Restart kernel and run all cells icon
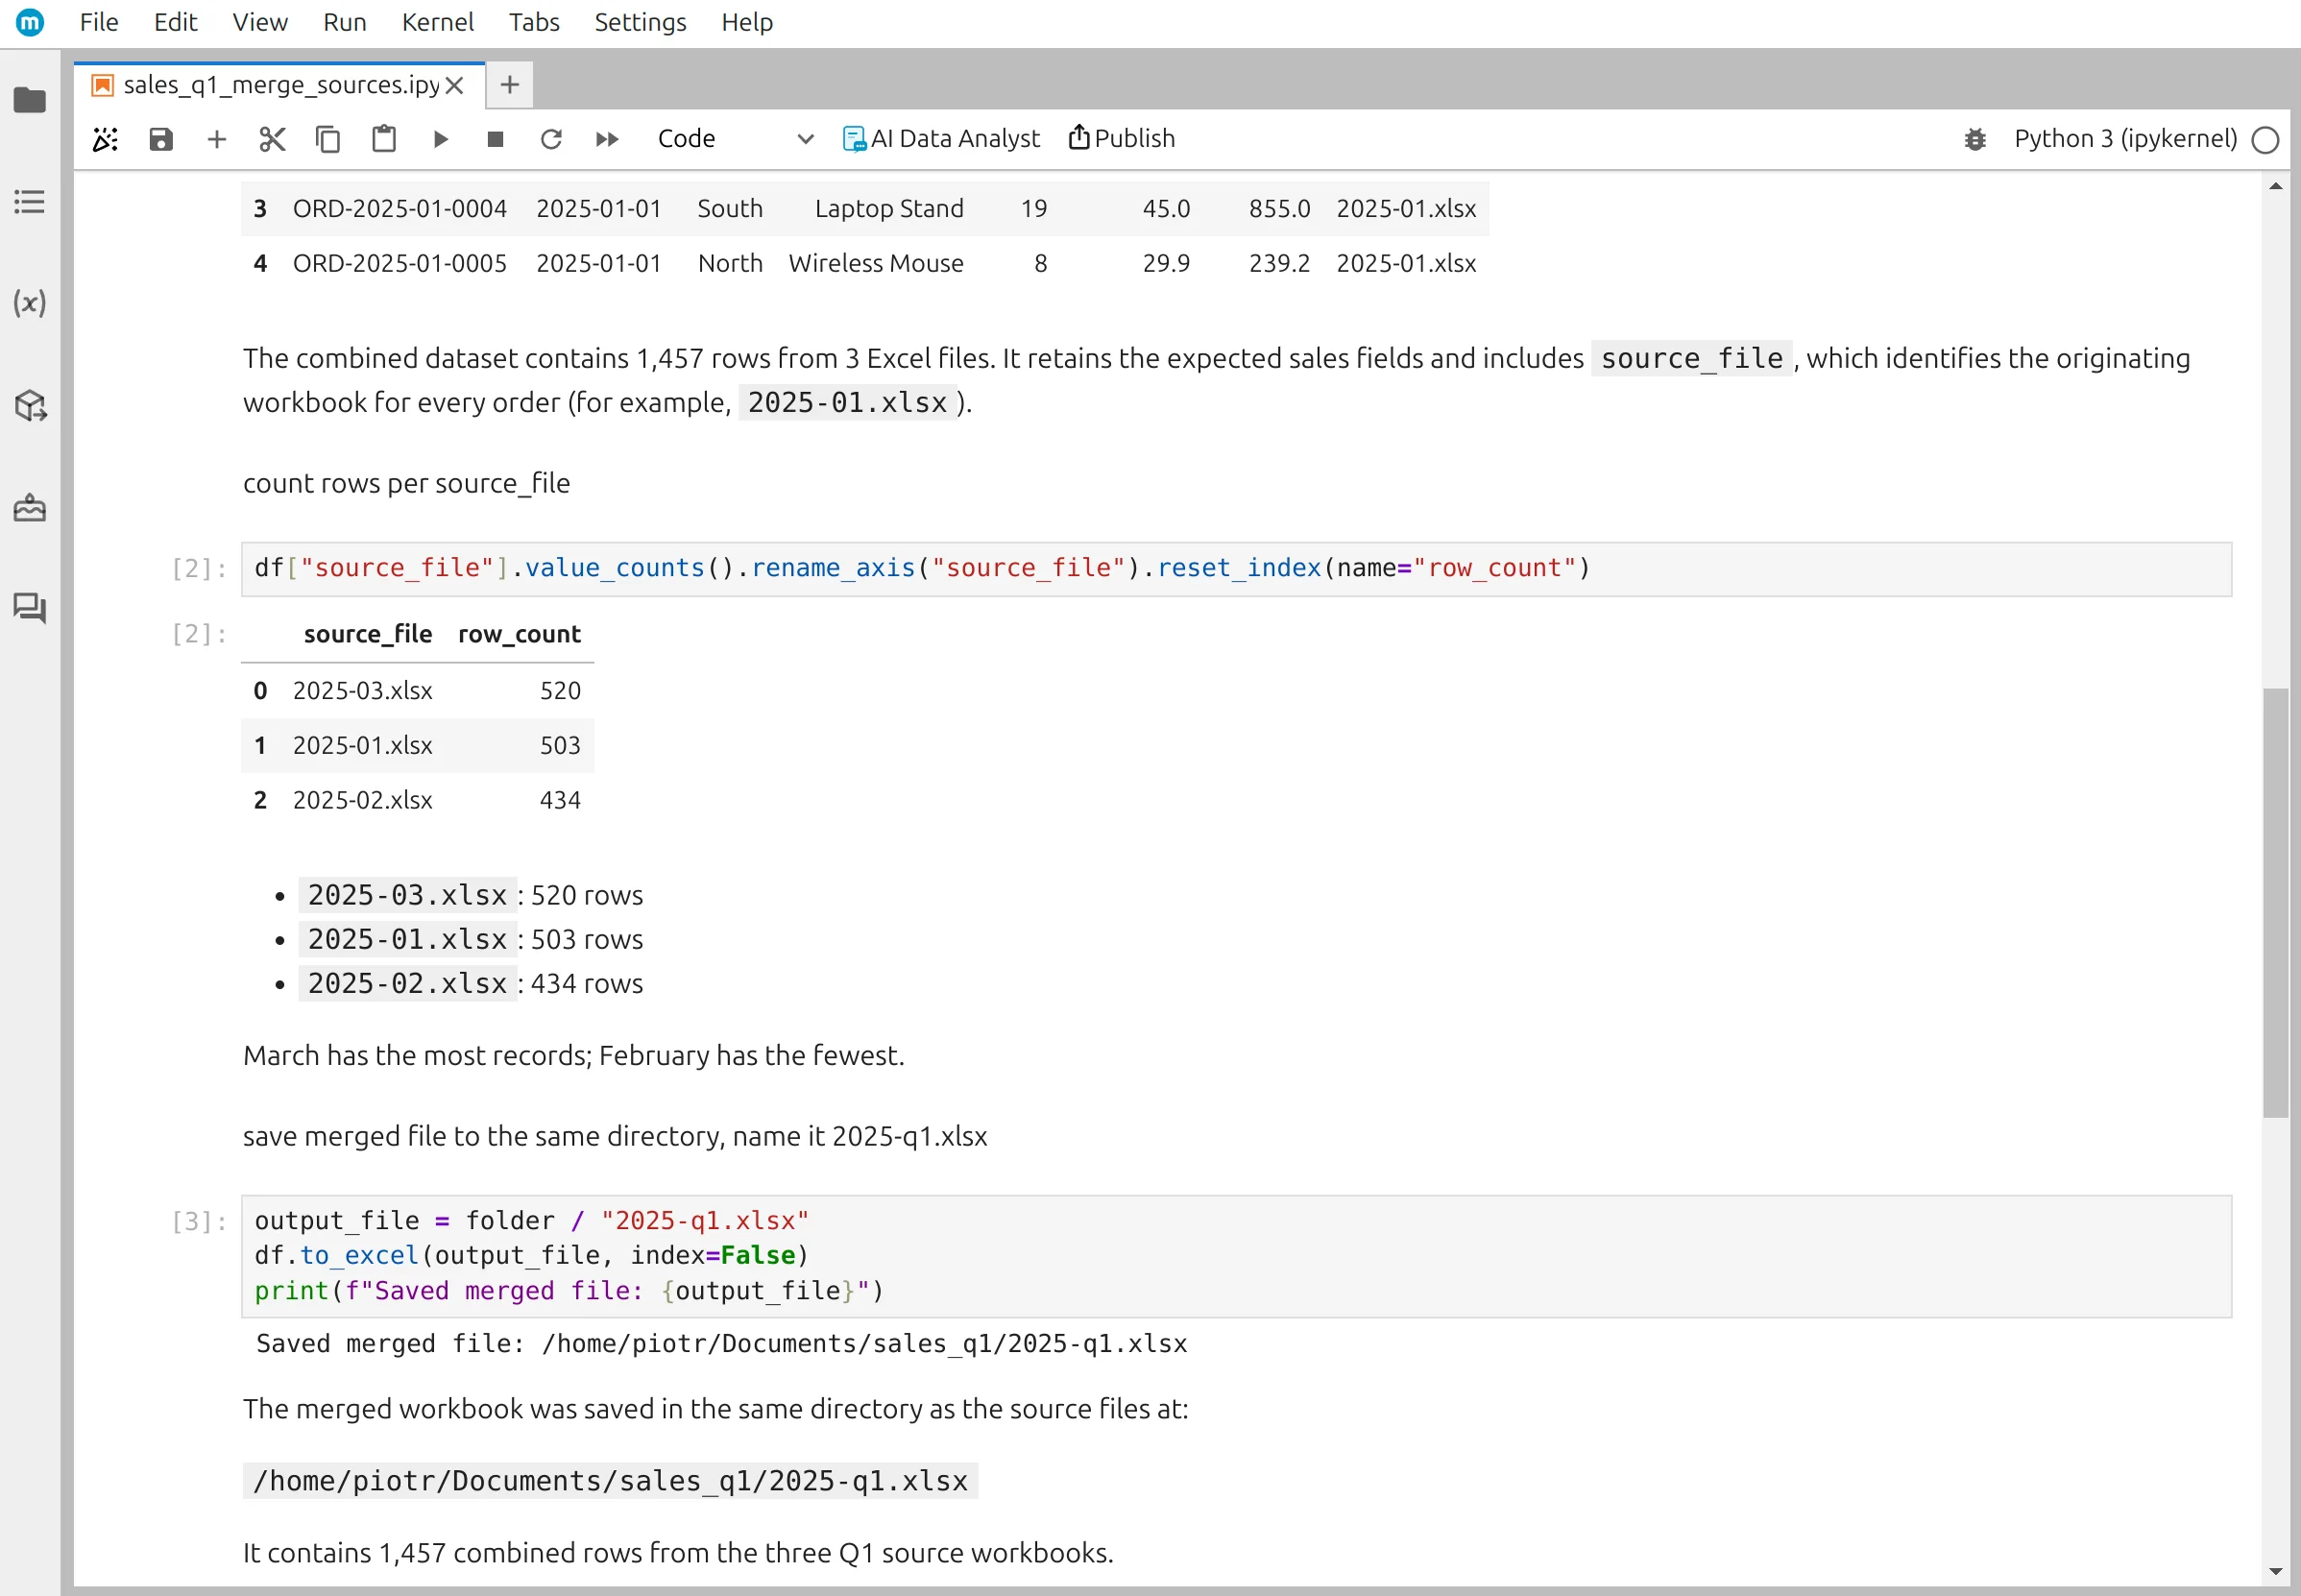This screenshot has width=2301, height=1596. 607,139
